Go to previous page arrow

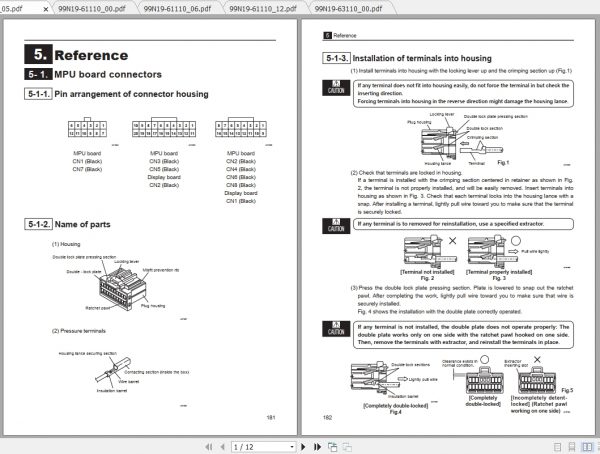[223, 447]
